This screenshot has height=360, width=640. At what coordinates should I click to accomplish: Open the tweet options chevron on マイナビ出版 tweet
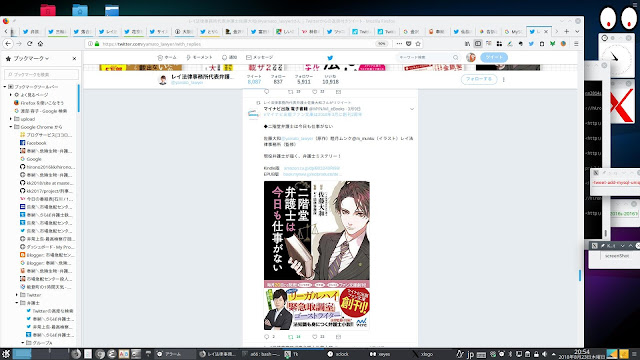tap(411, 109)
